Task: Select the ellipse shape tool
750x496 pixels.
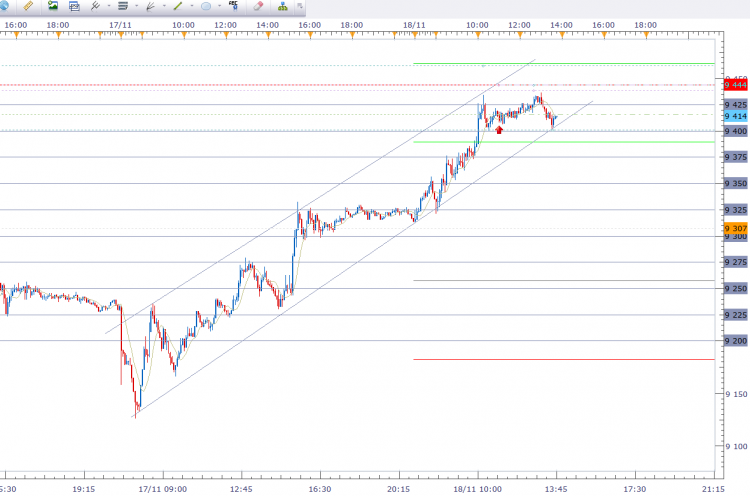Action: pos(206,6)
